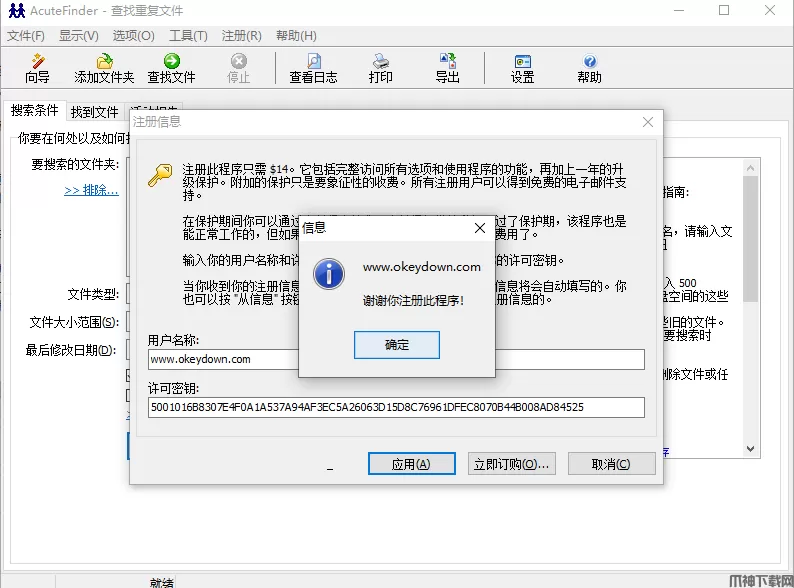The image size is (794, 588).
Task: Click the AcuteFinder app icon in title bar
Action: [x=17, y=11]
